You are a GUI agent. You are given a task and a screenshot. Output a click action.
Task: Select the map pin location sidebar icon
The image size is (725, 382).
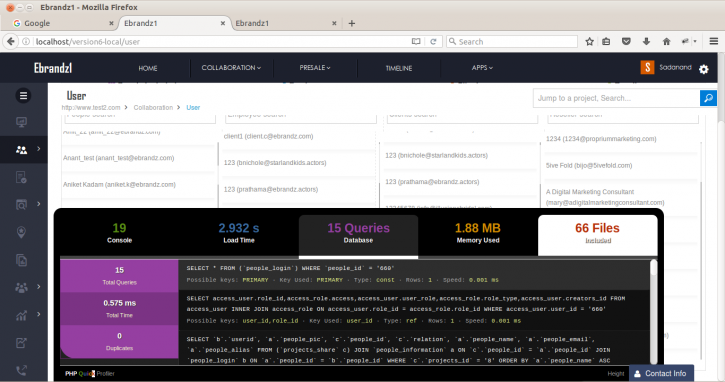(21, 232)
